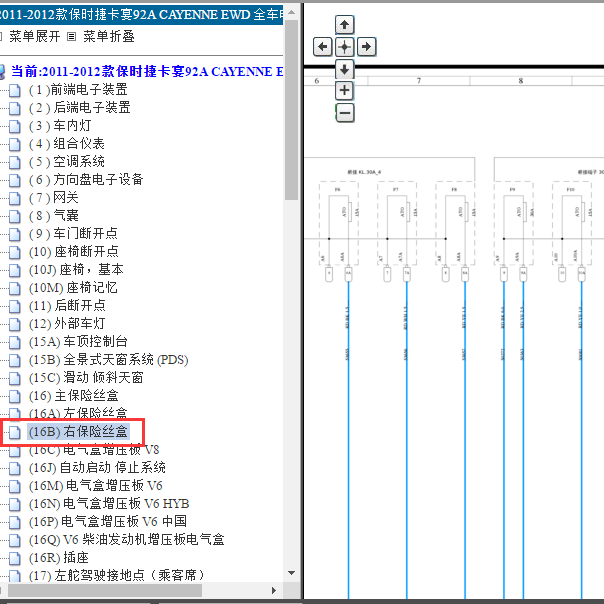The width and height of the screenshot is (604, 604).
Task: Select (10M) 座椅记忆
Action: 73,288
